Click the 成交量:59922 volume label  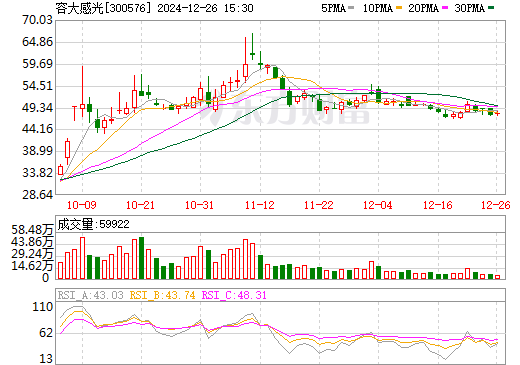93,224
